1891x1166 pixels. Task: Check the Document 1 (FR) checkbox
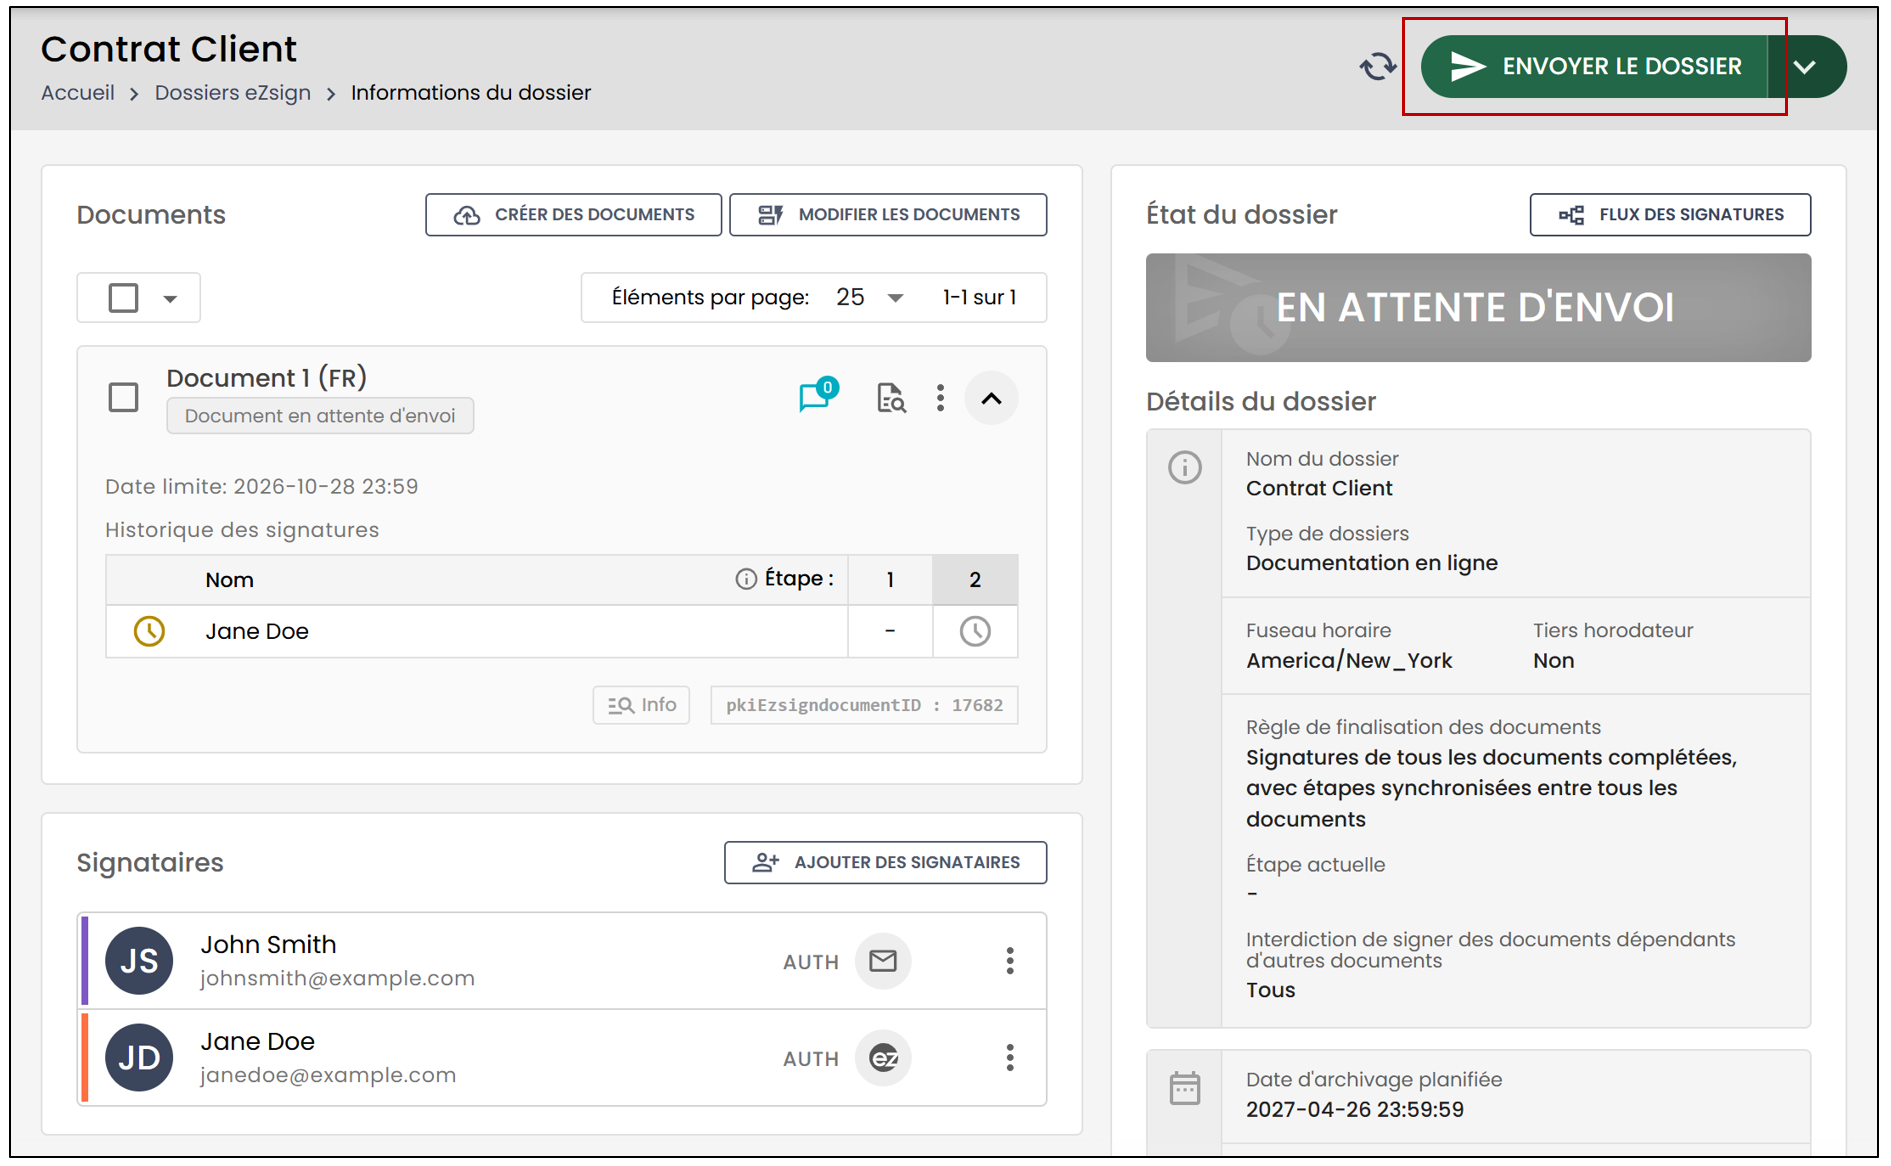[123, 397]
